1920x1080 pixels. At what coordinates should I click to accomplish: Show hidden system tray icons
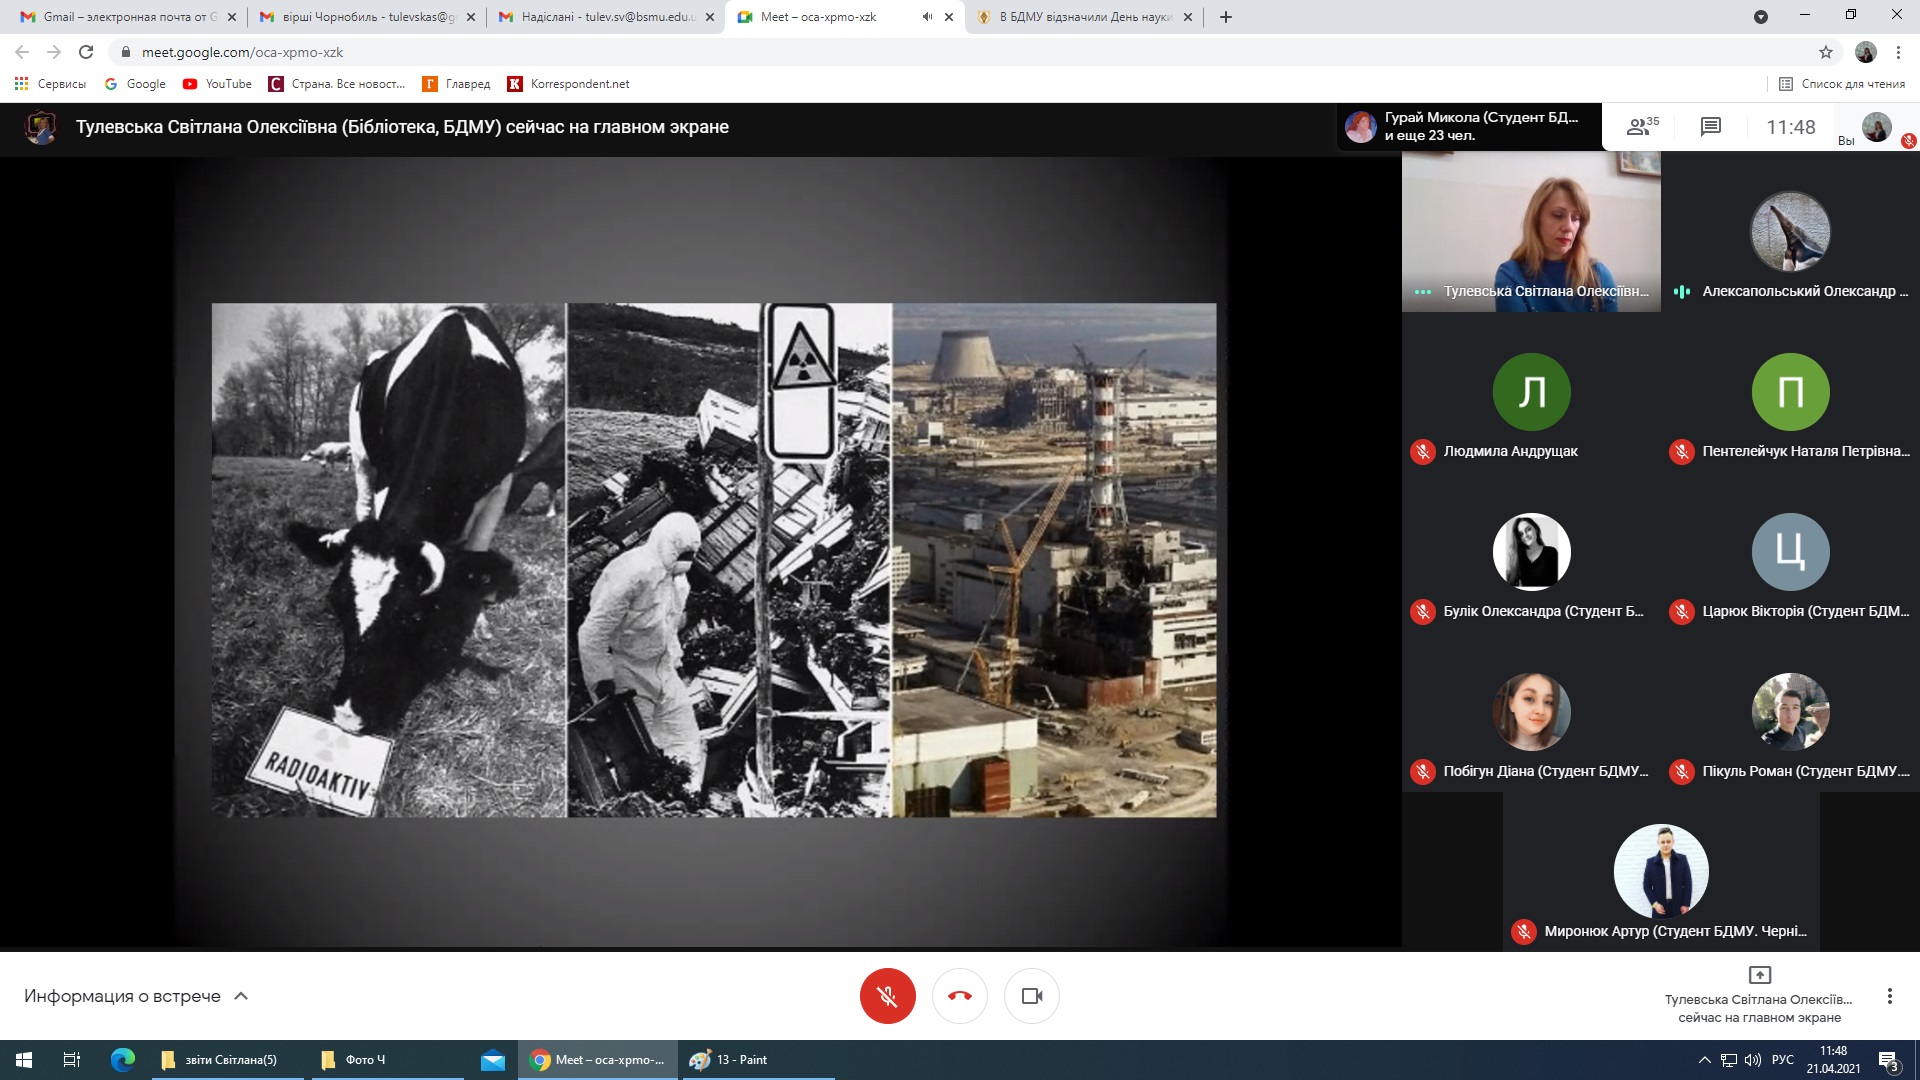click(1704, 1060)
